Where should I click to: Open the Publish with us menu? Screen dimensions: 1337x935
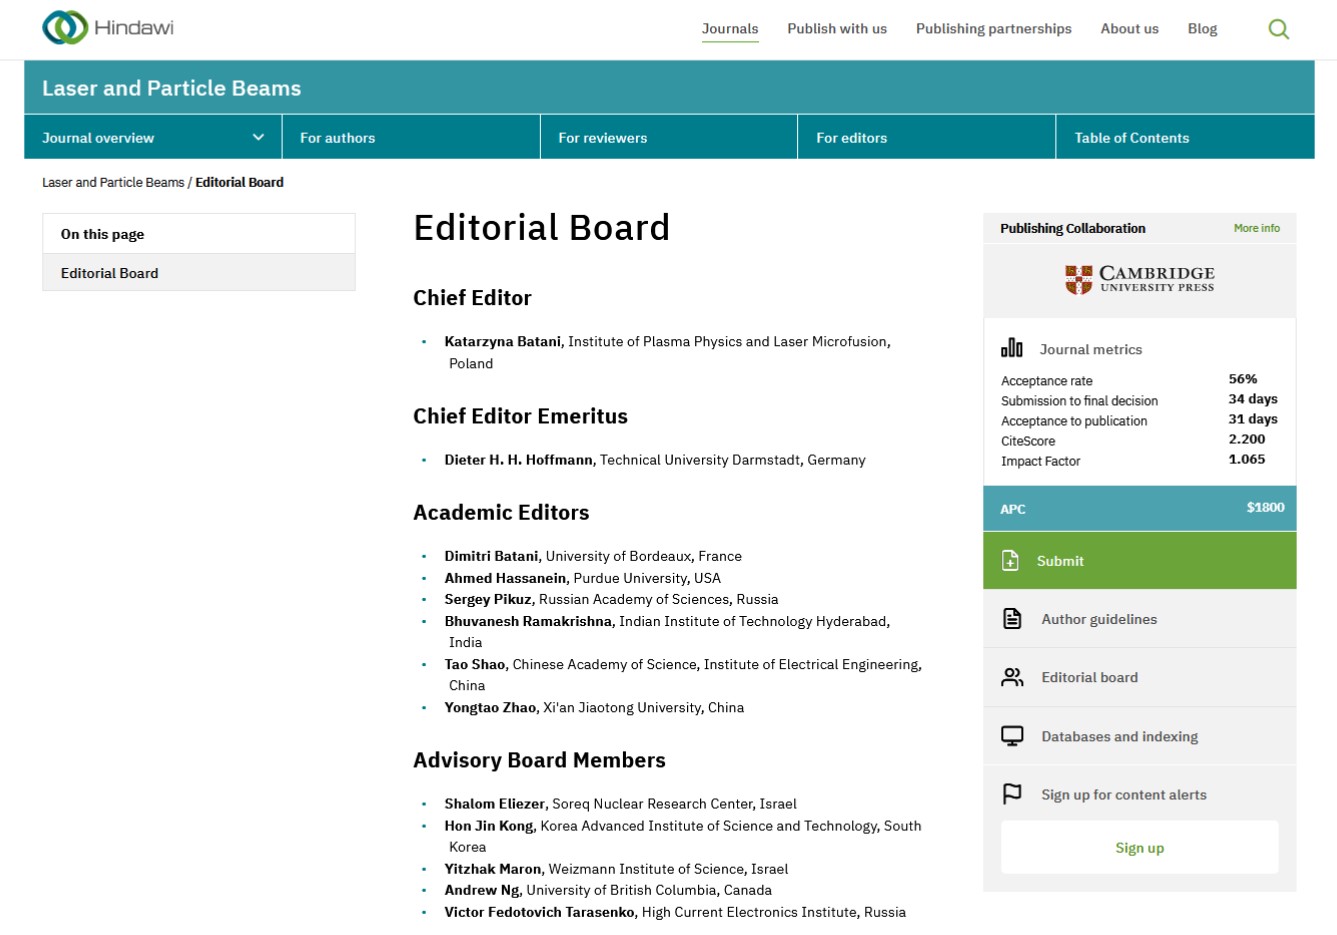[x=837, y=29]
